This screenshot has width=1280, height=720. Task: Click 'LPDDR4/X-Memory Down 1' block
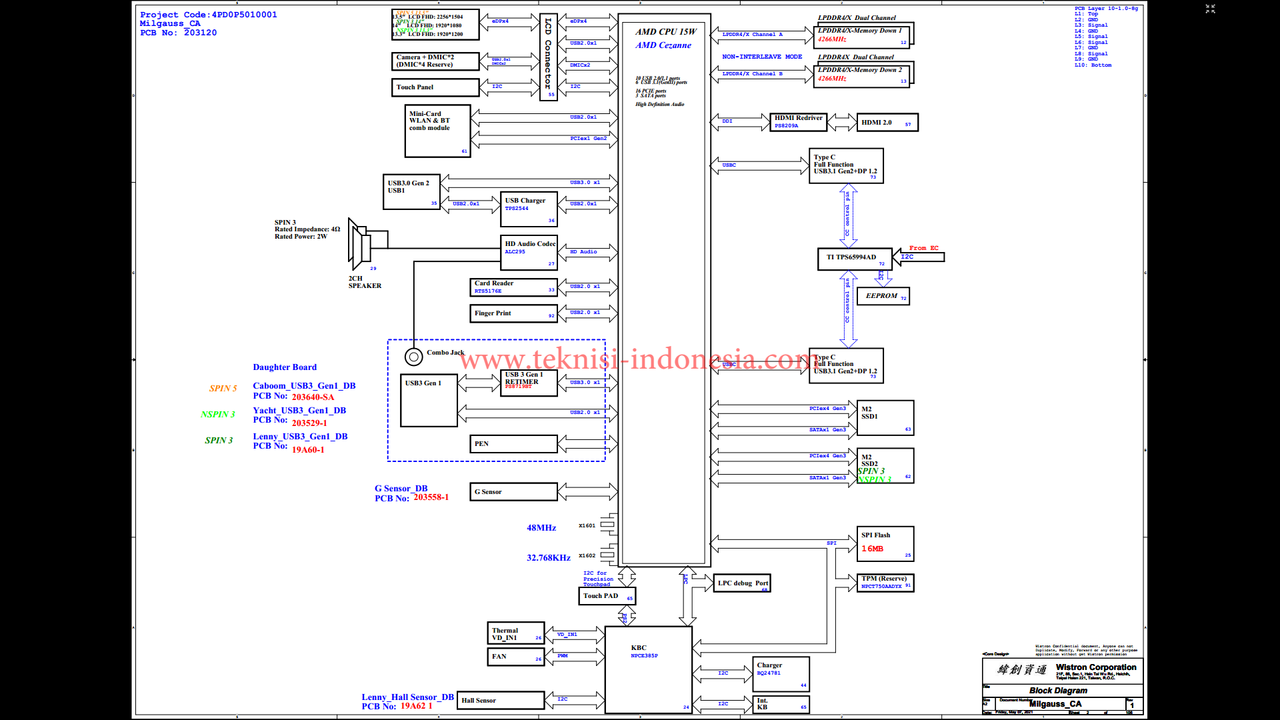point(861,35)
